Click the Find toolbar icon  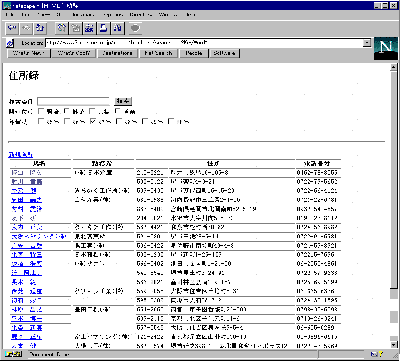pos(118,28)
